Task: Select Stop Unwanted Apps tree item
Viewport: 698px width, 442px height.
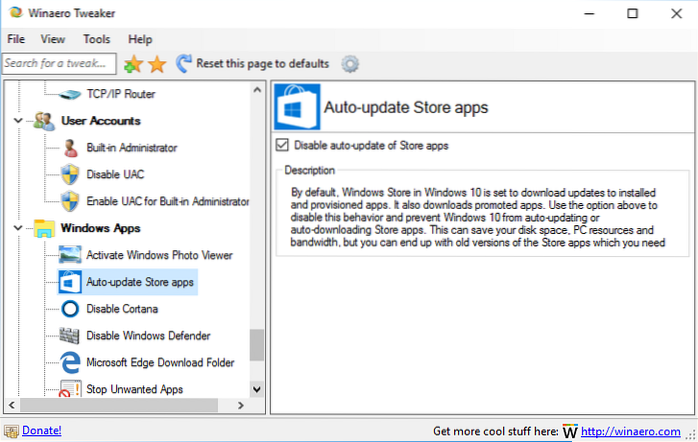Action: click(134, 389)
